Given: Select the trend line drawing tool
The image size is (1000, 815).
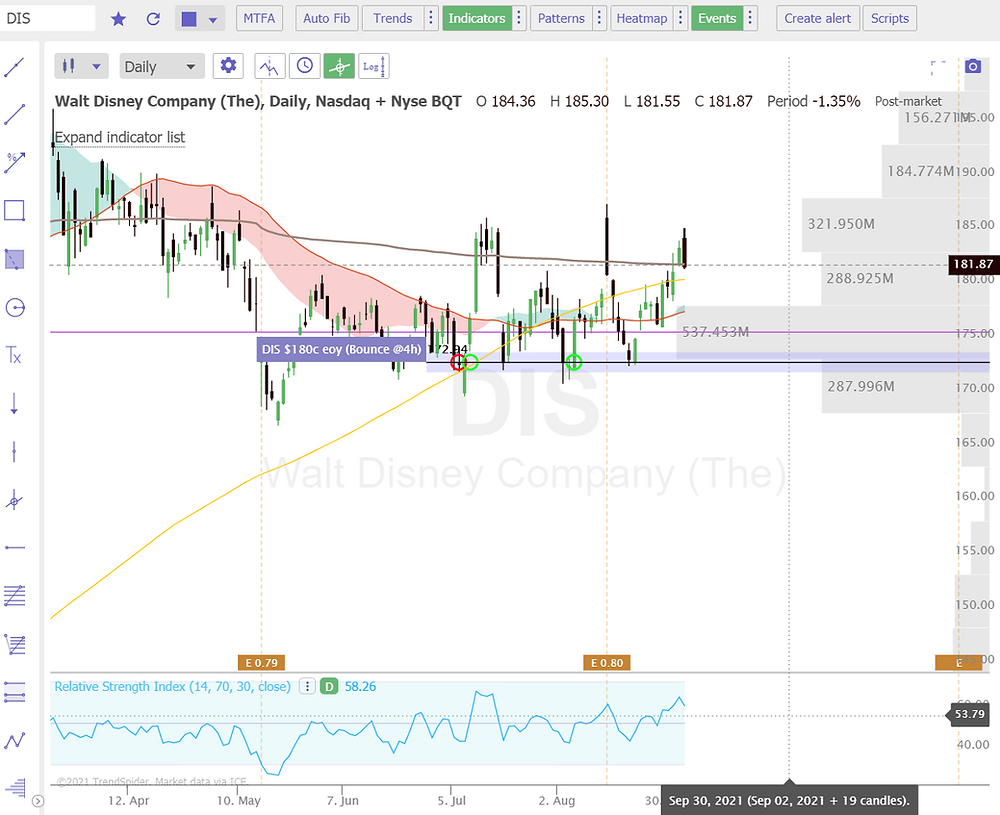Looking at the screenshot, I should 14,67.
